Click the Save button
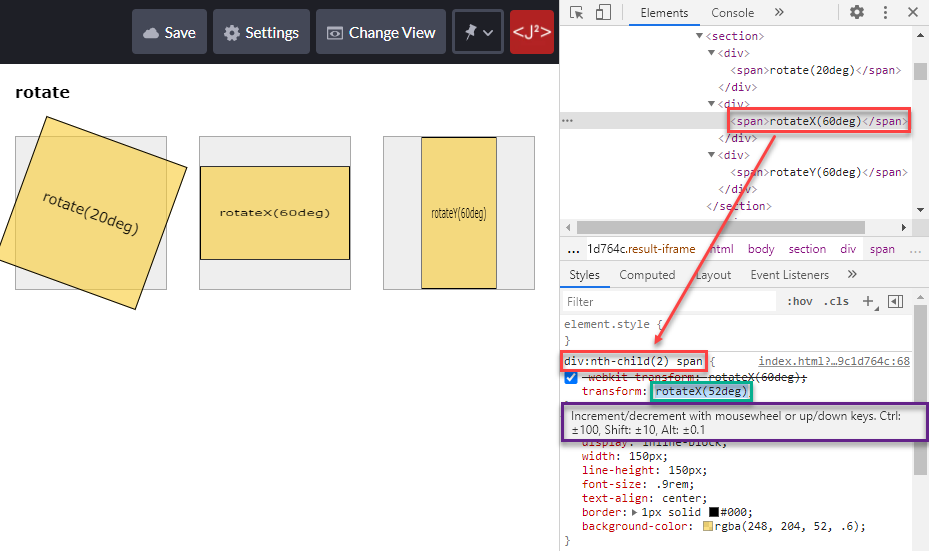Image resolution: width=929 pixels, height=551 pixels. (169, 32)
